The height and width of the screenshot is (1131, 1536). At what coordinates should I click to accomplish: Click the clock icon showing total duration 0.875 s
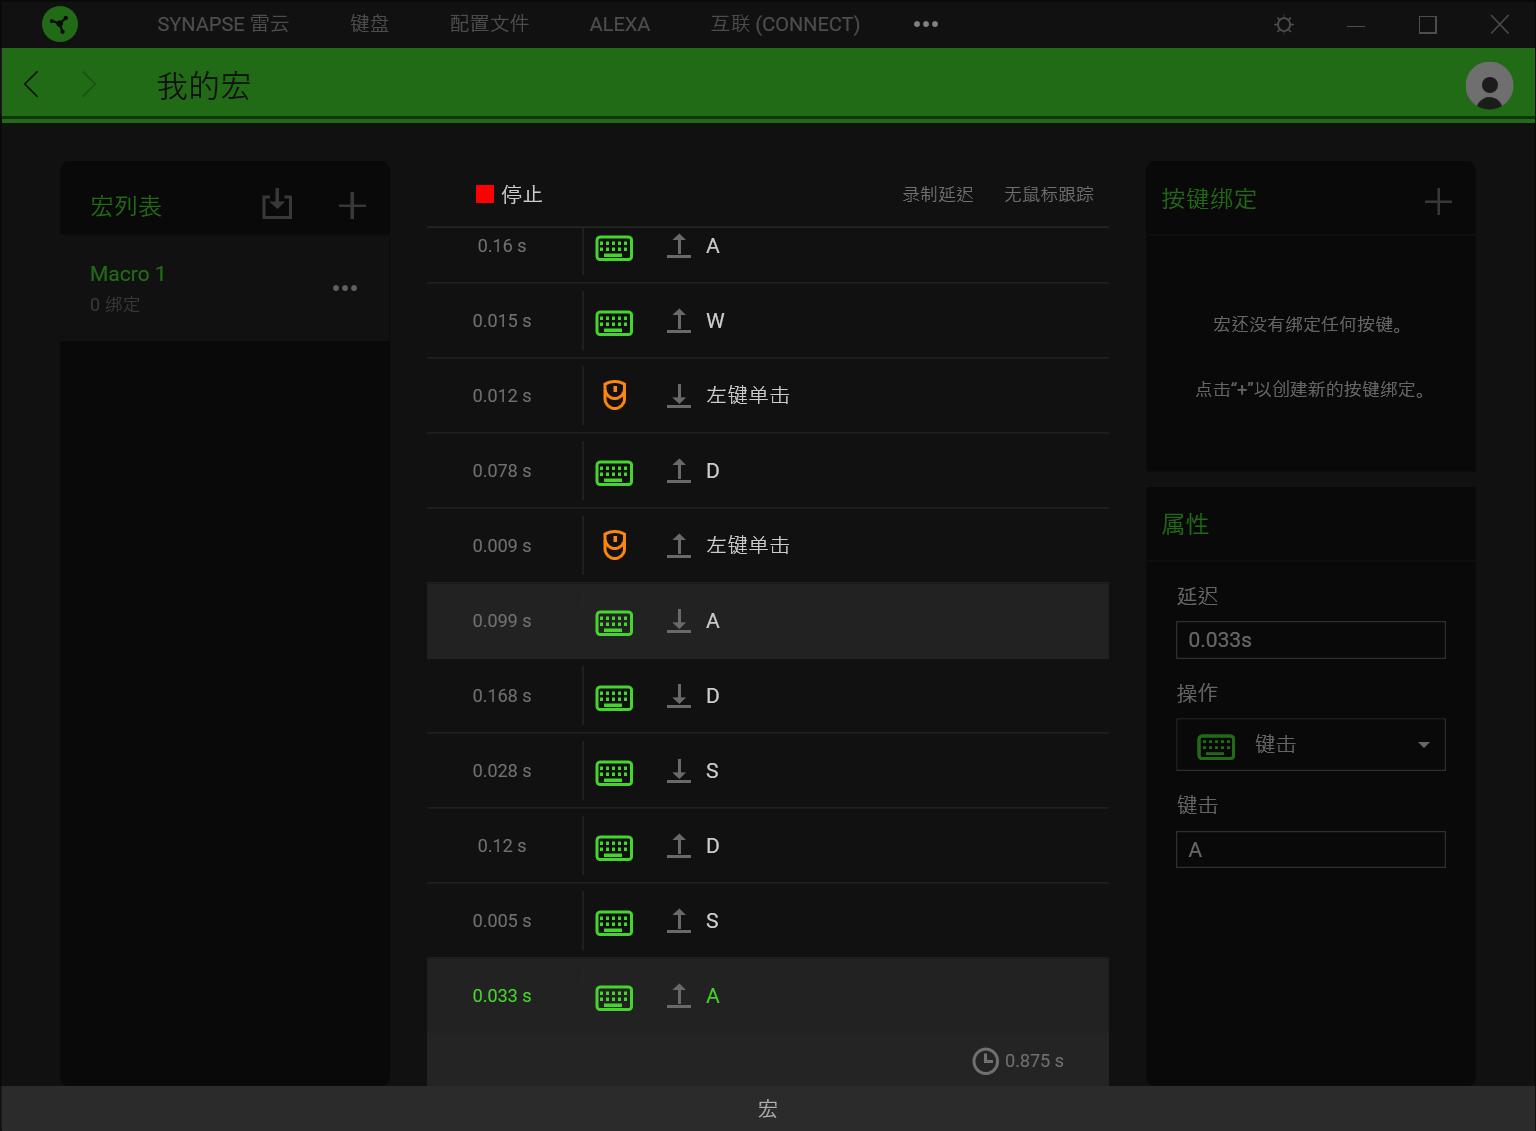point(986,1061)
